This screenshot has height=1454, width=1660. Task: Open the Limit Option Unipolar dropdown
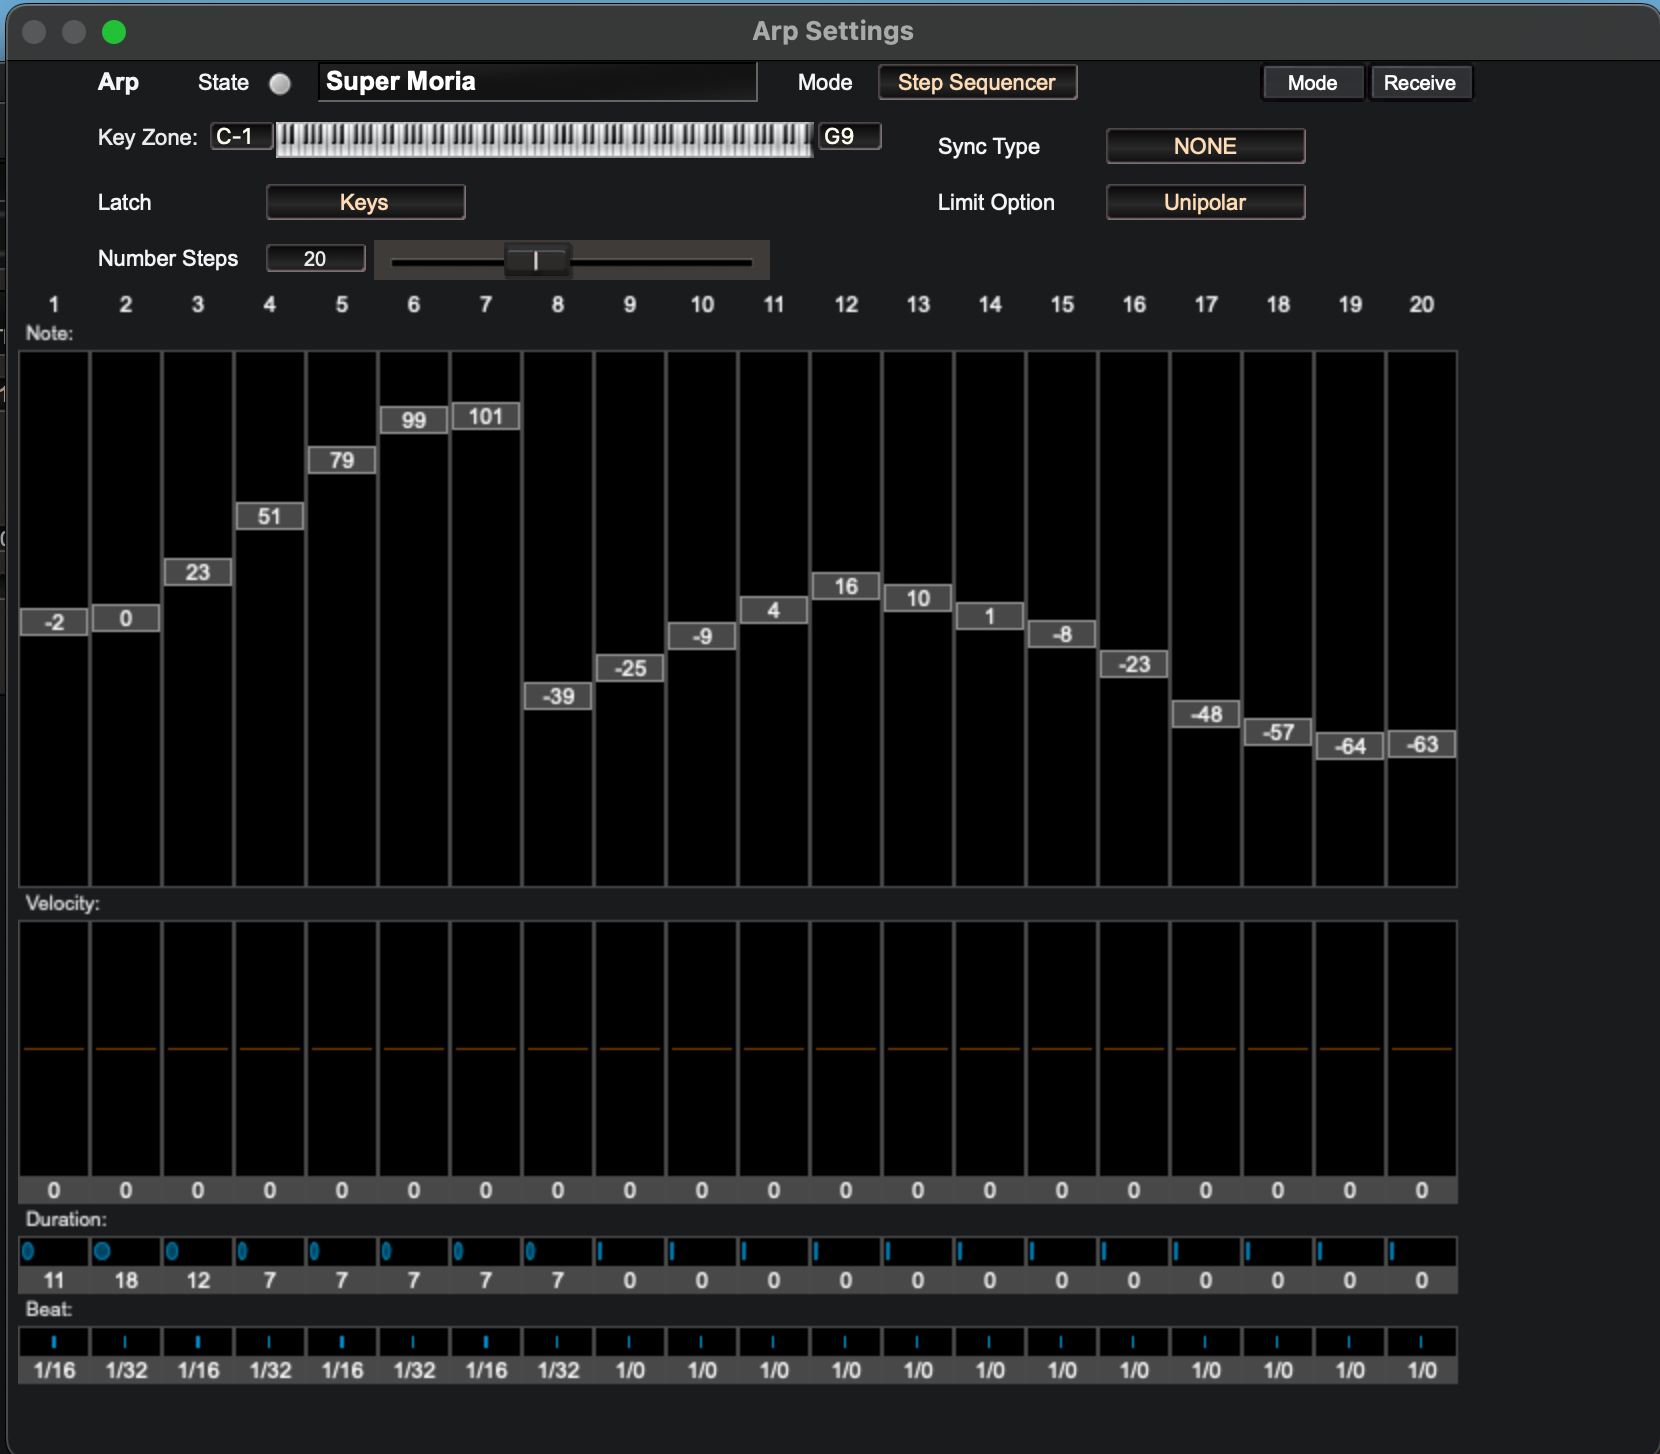tap(1204, 202)
